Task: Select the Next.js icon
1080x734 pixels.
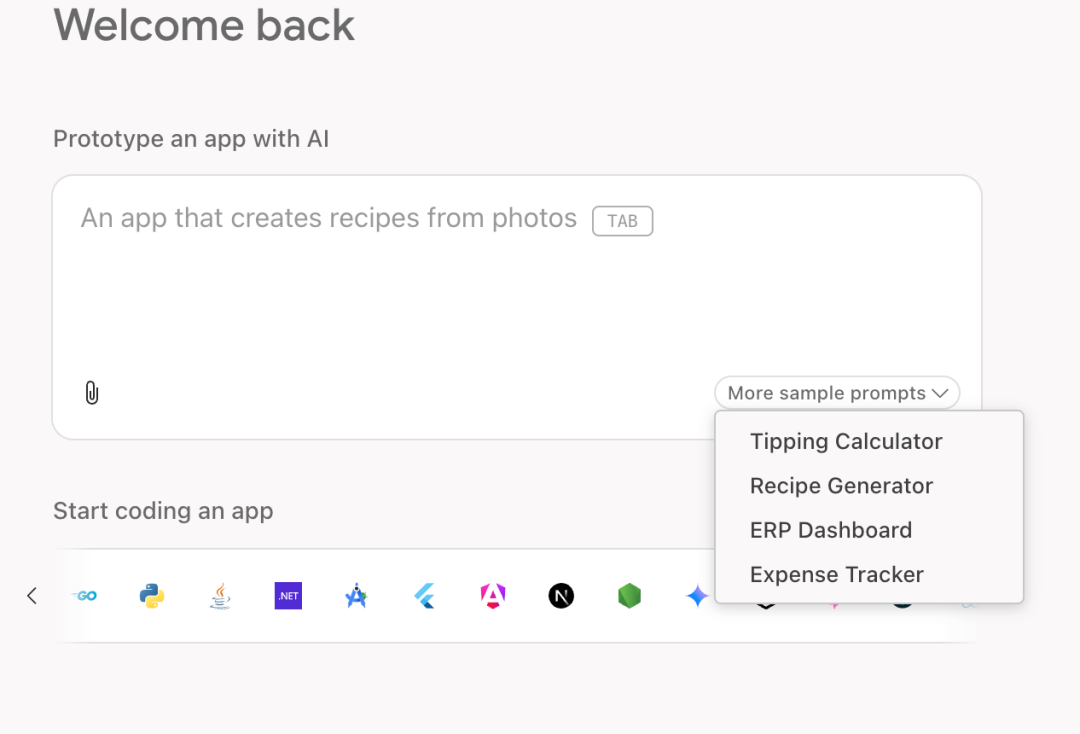Action: tap(560, 595)
